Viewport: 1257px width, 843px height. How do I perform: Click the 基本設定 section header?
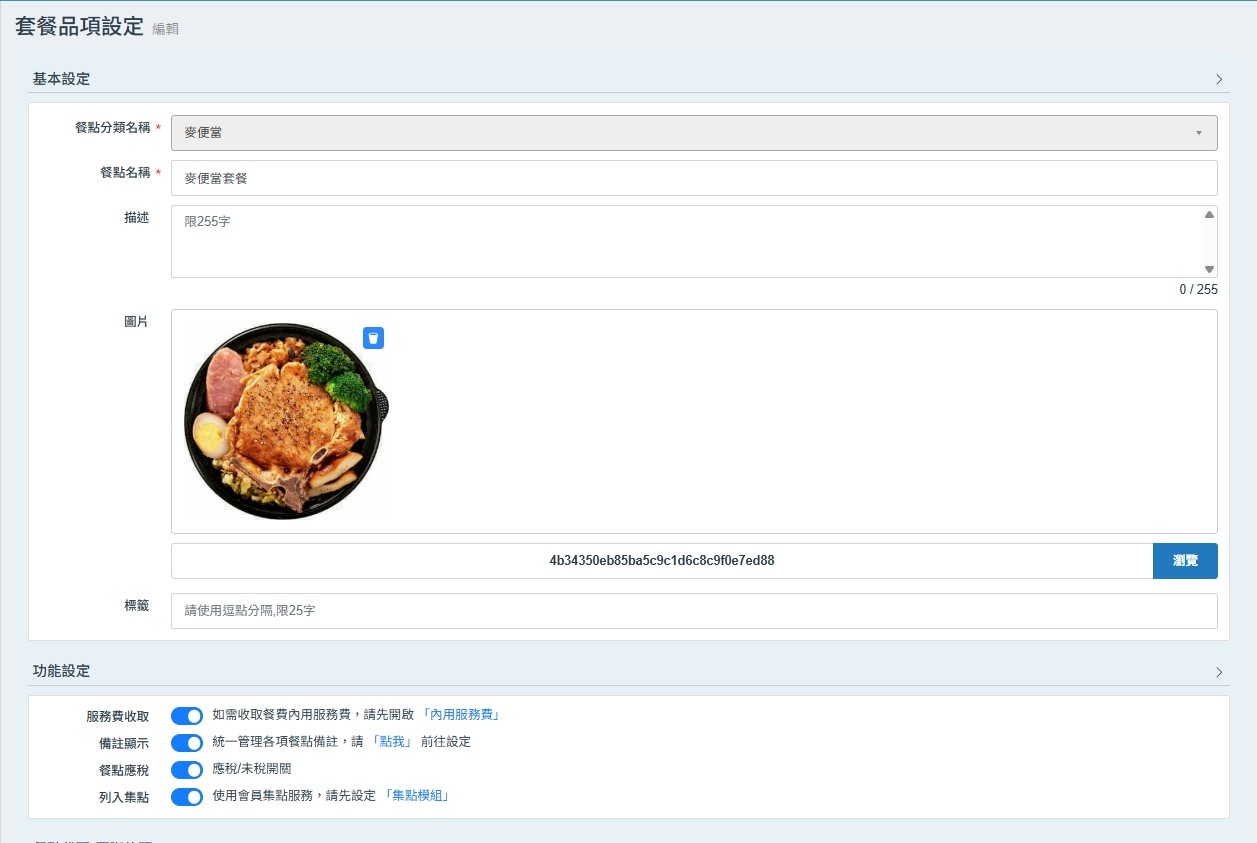point(62,79)
